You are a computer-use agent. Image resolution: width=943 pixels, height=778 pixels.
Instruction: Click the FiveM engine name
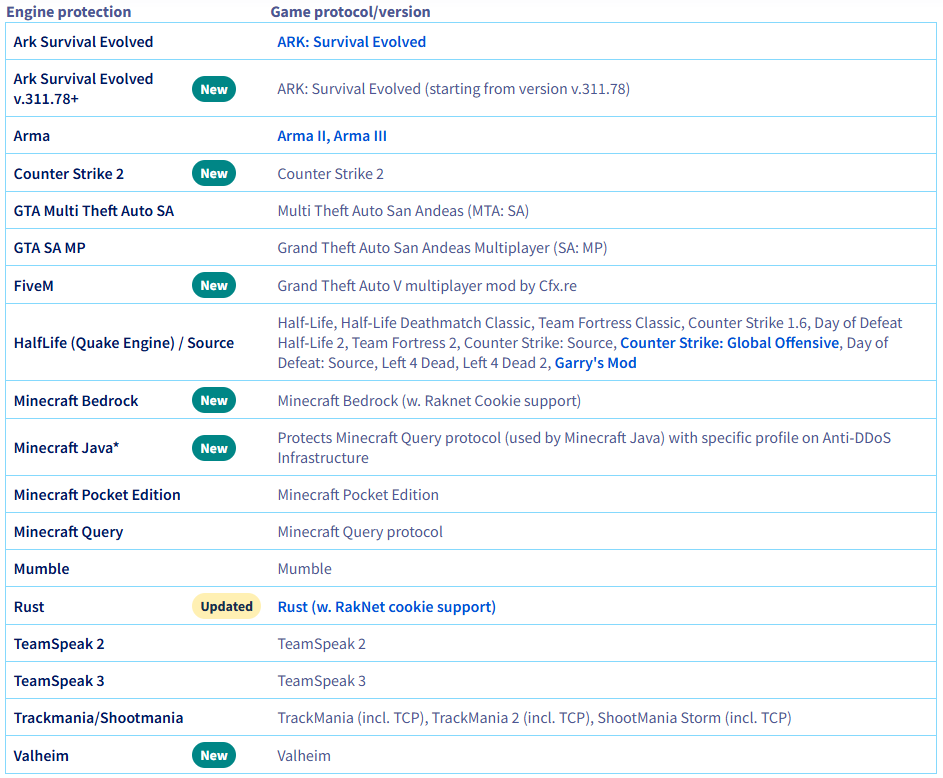pyautogui.click(x=34, y=286)
